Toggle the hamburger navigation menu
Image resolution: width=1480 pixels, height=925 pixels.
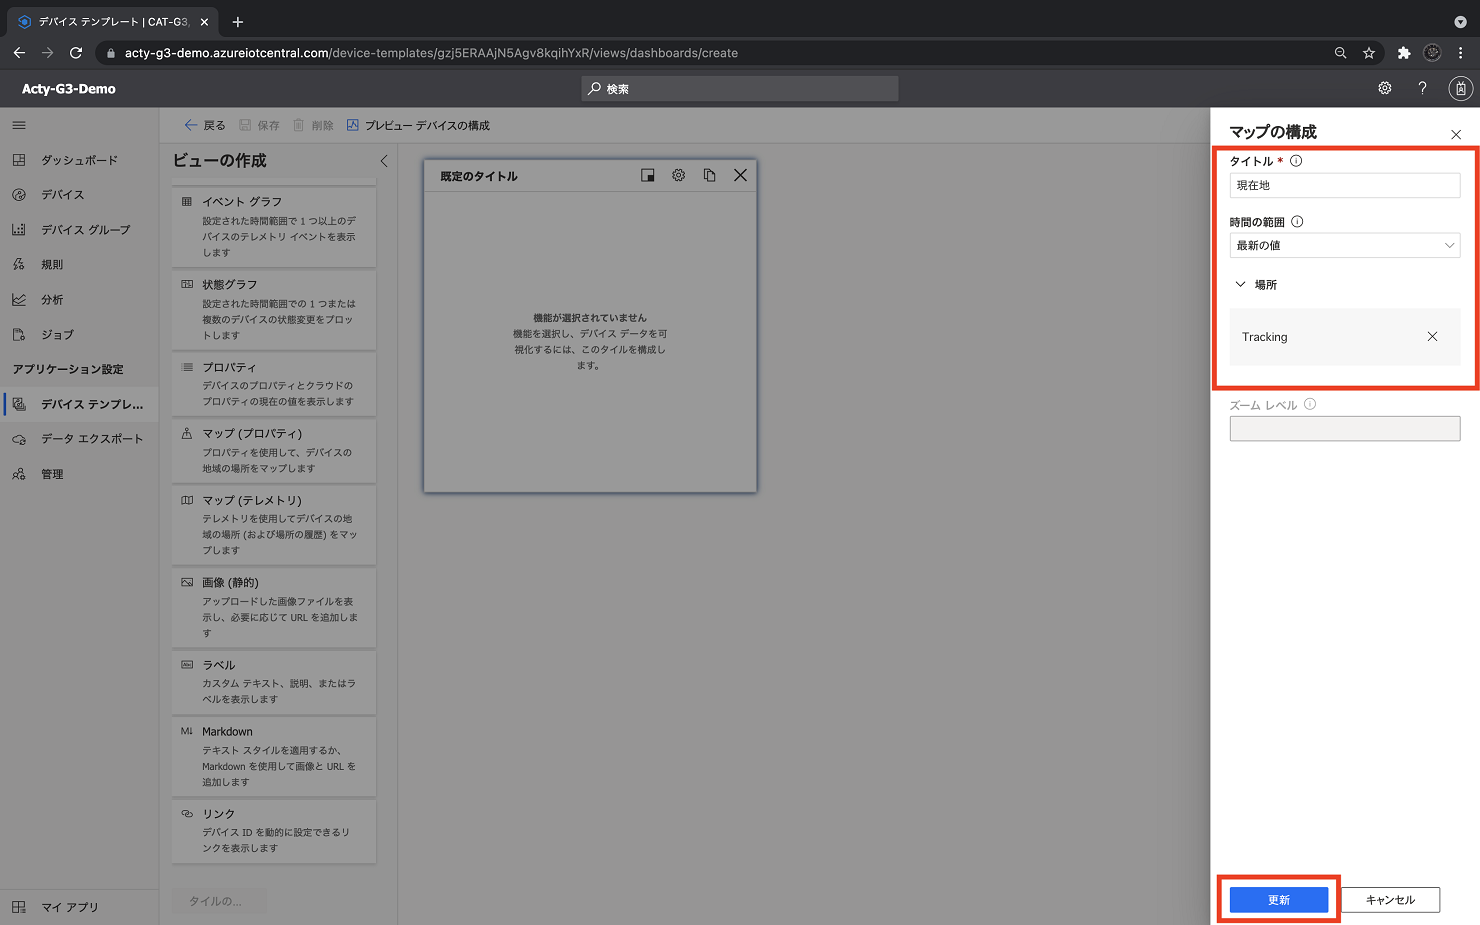coord(19,126)
